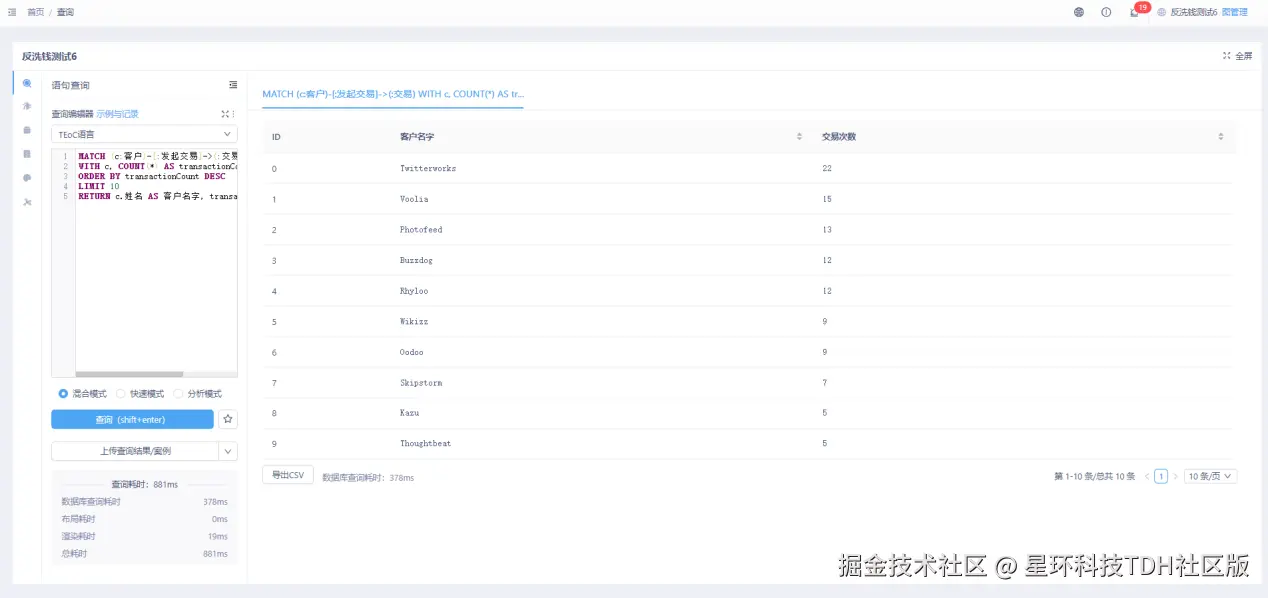Screen dimensions: 1268x598
Task: Open the tools icon in left sidebar
Action: tap(27, 202)
